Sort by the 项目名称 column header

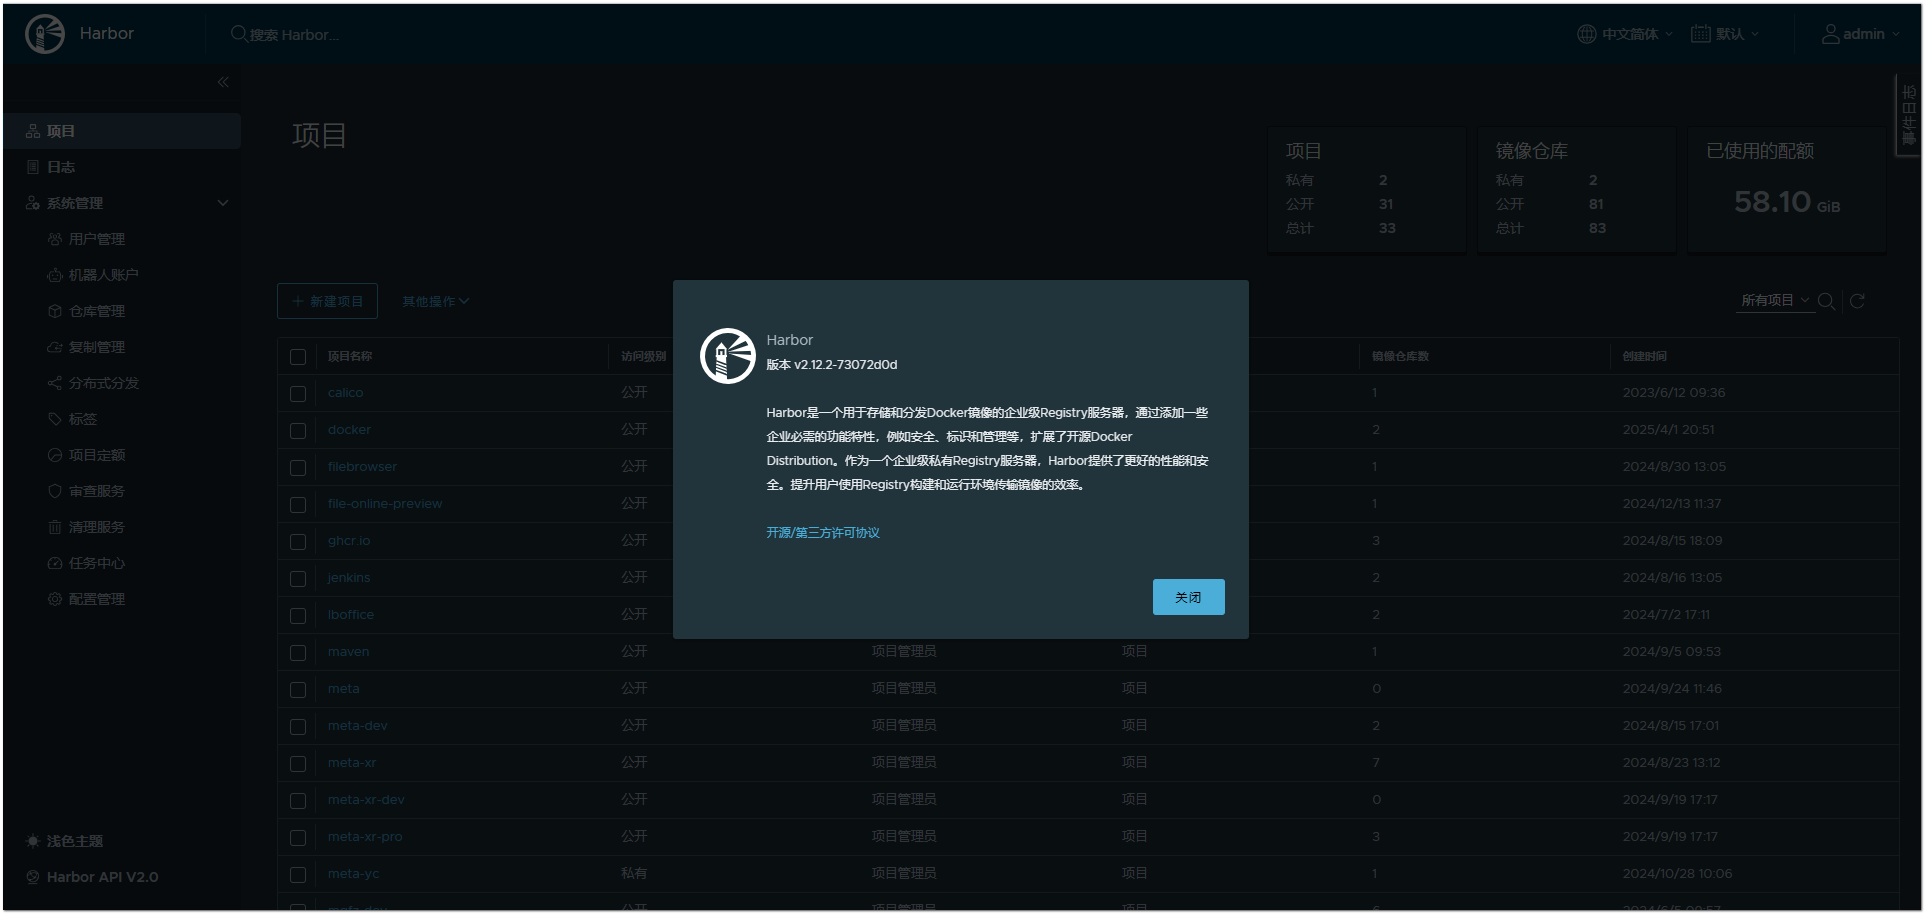point(350,356)
